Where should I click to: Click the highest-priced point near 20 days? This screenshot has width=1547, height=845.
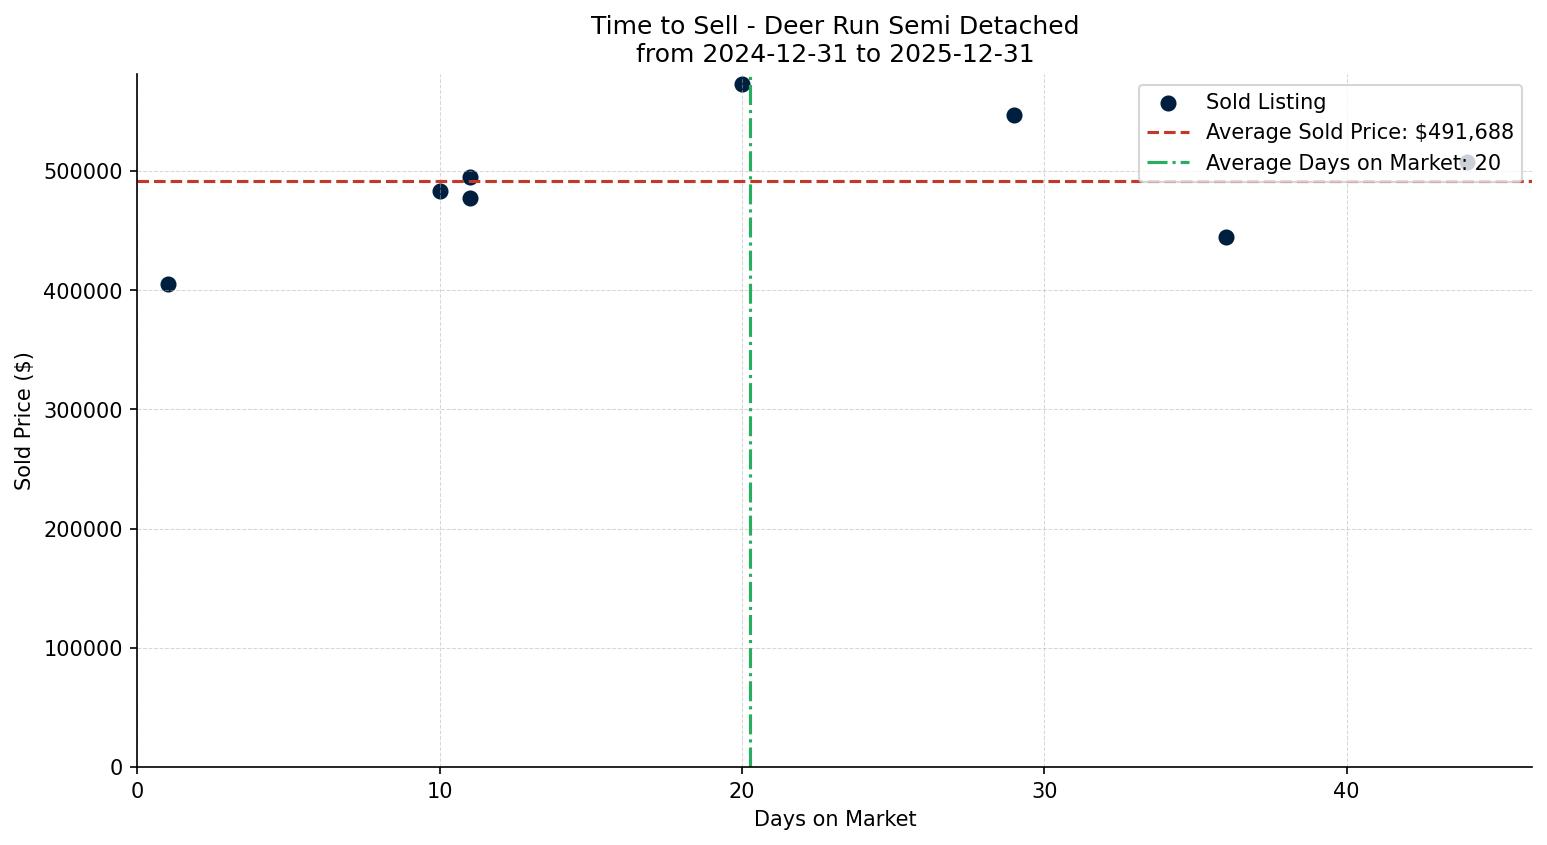tap(742, 85)
